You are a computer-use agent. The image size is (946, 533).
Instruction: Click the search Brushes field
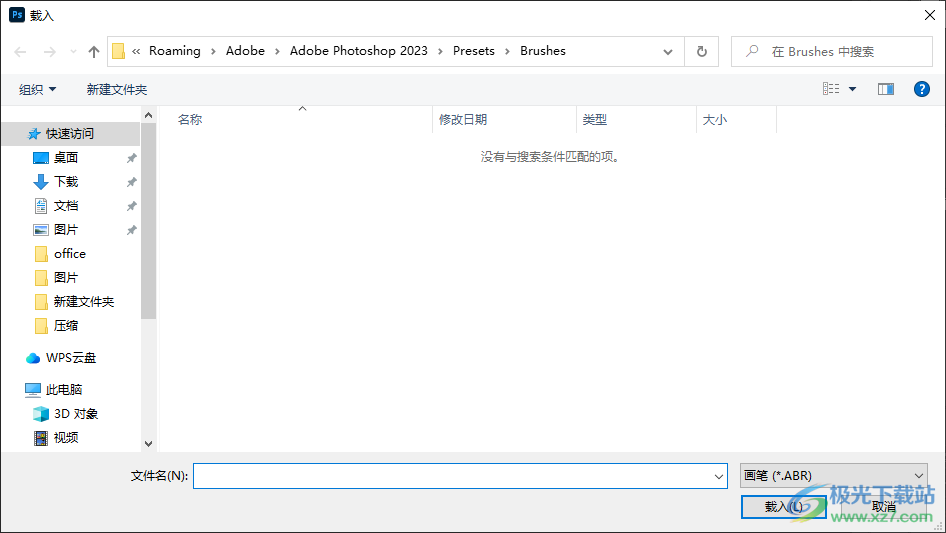click(x=832, y=52)
